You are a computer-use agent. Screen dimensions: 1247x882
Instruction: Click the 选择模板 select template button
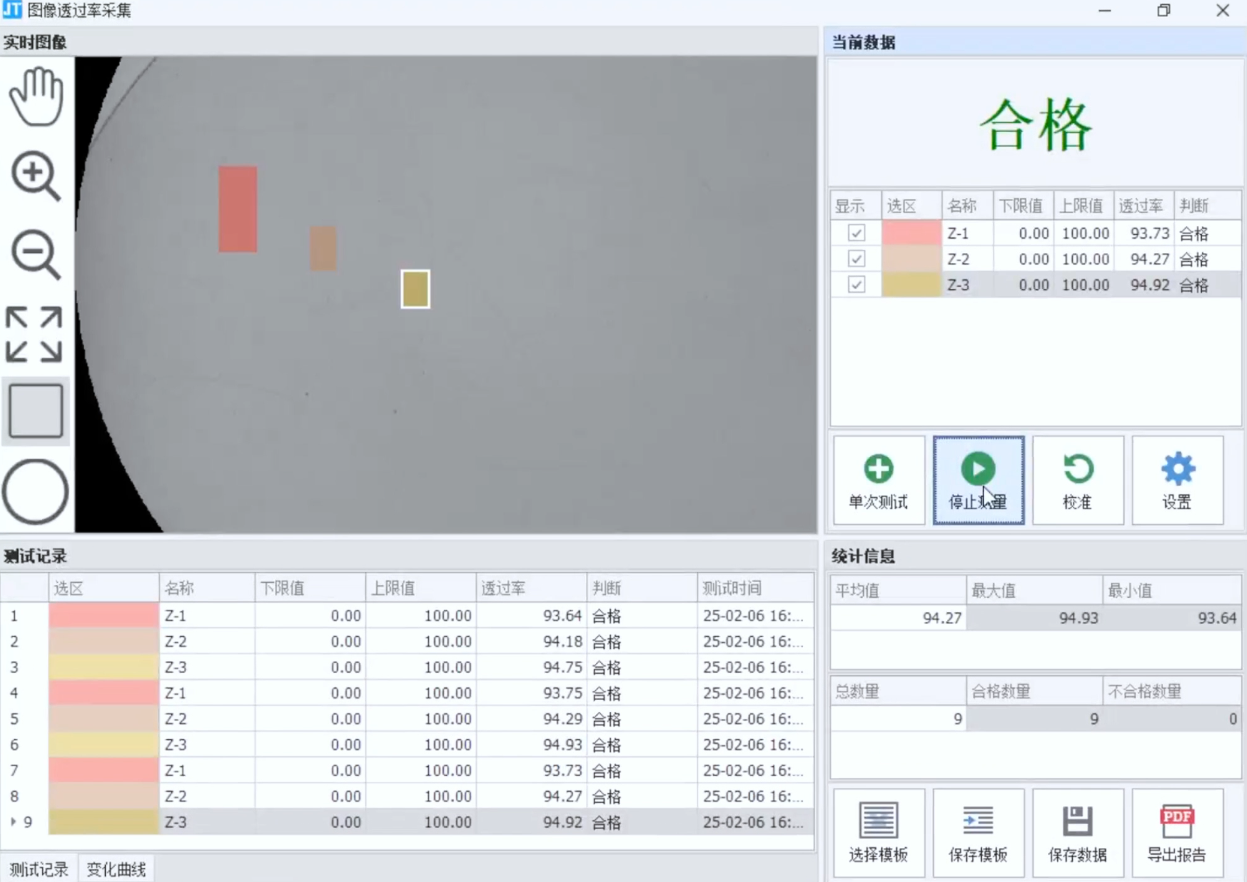click(878, 833)
